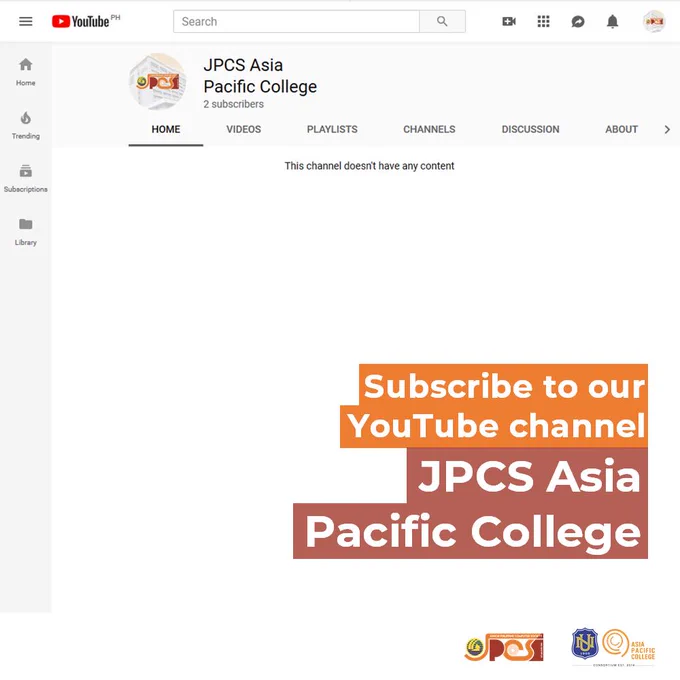This screenshot has height=680, width=680.
Task: Click the JPCS channel profile picture
Action: point(158,82)
